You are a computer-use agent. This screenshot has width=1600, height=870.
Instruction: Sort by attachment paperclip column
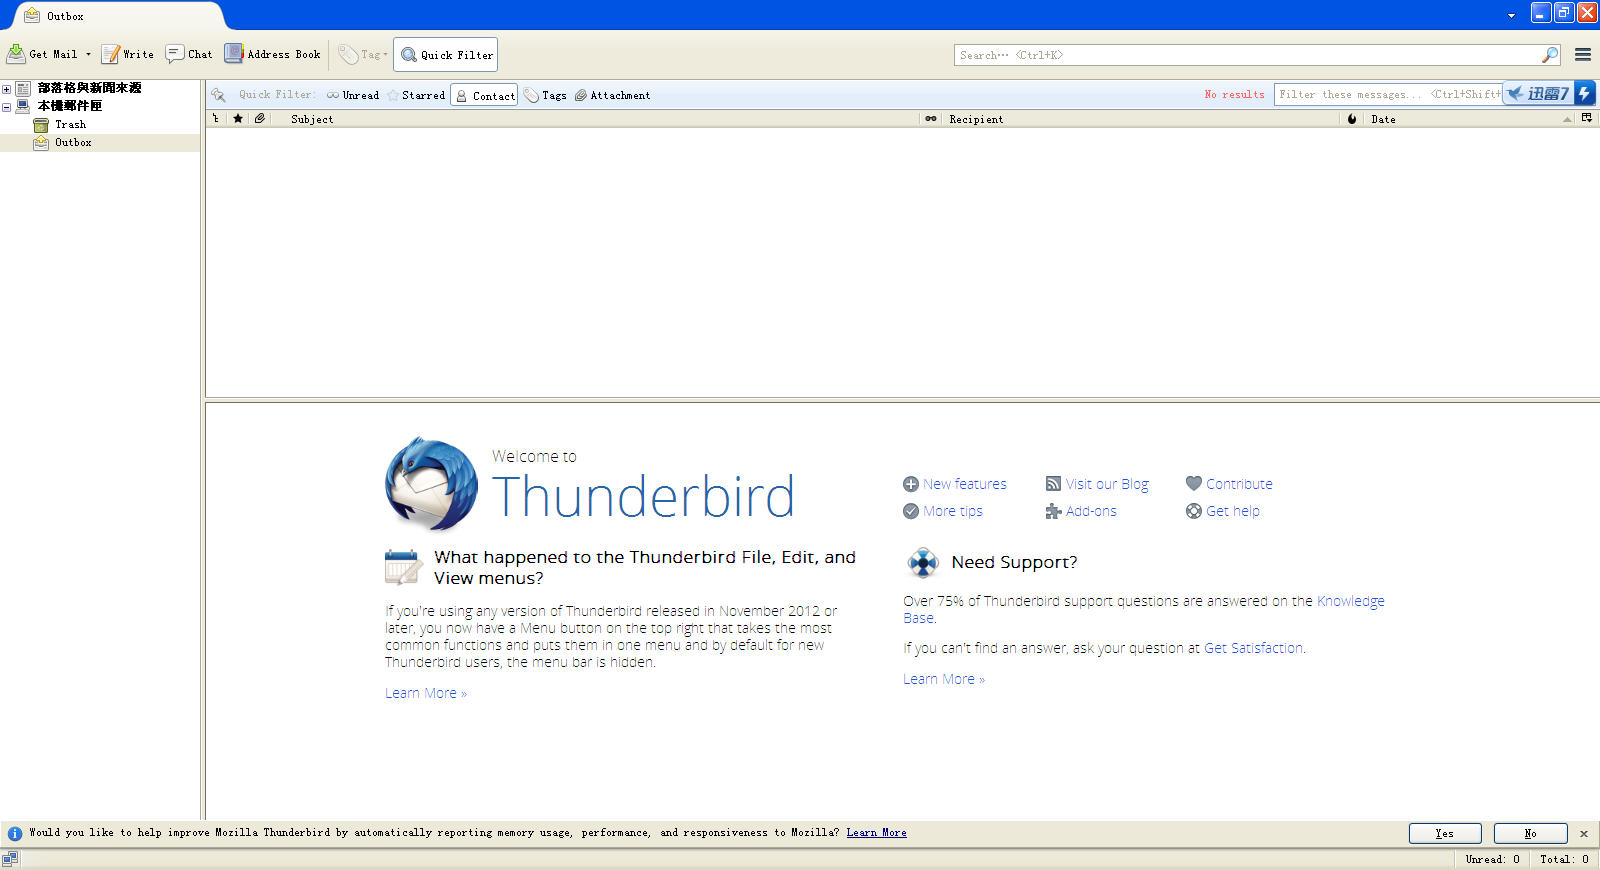tap(260, 118)
